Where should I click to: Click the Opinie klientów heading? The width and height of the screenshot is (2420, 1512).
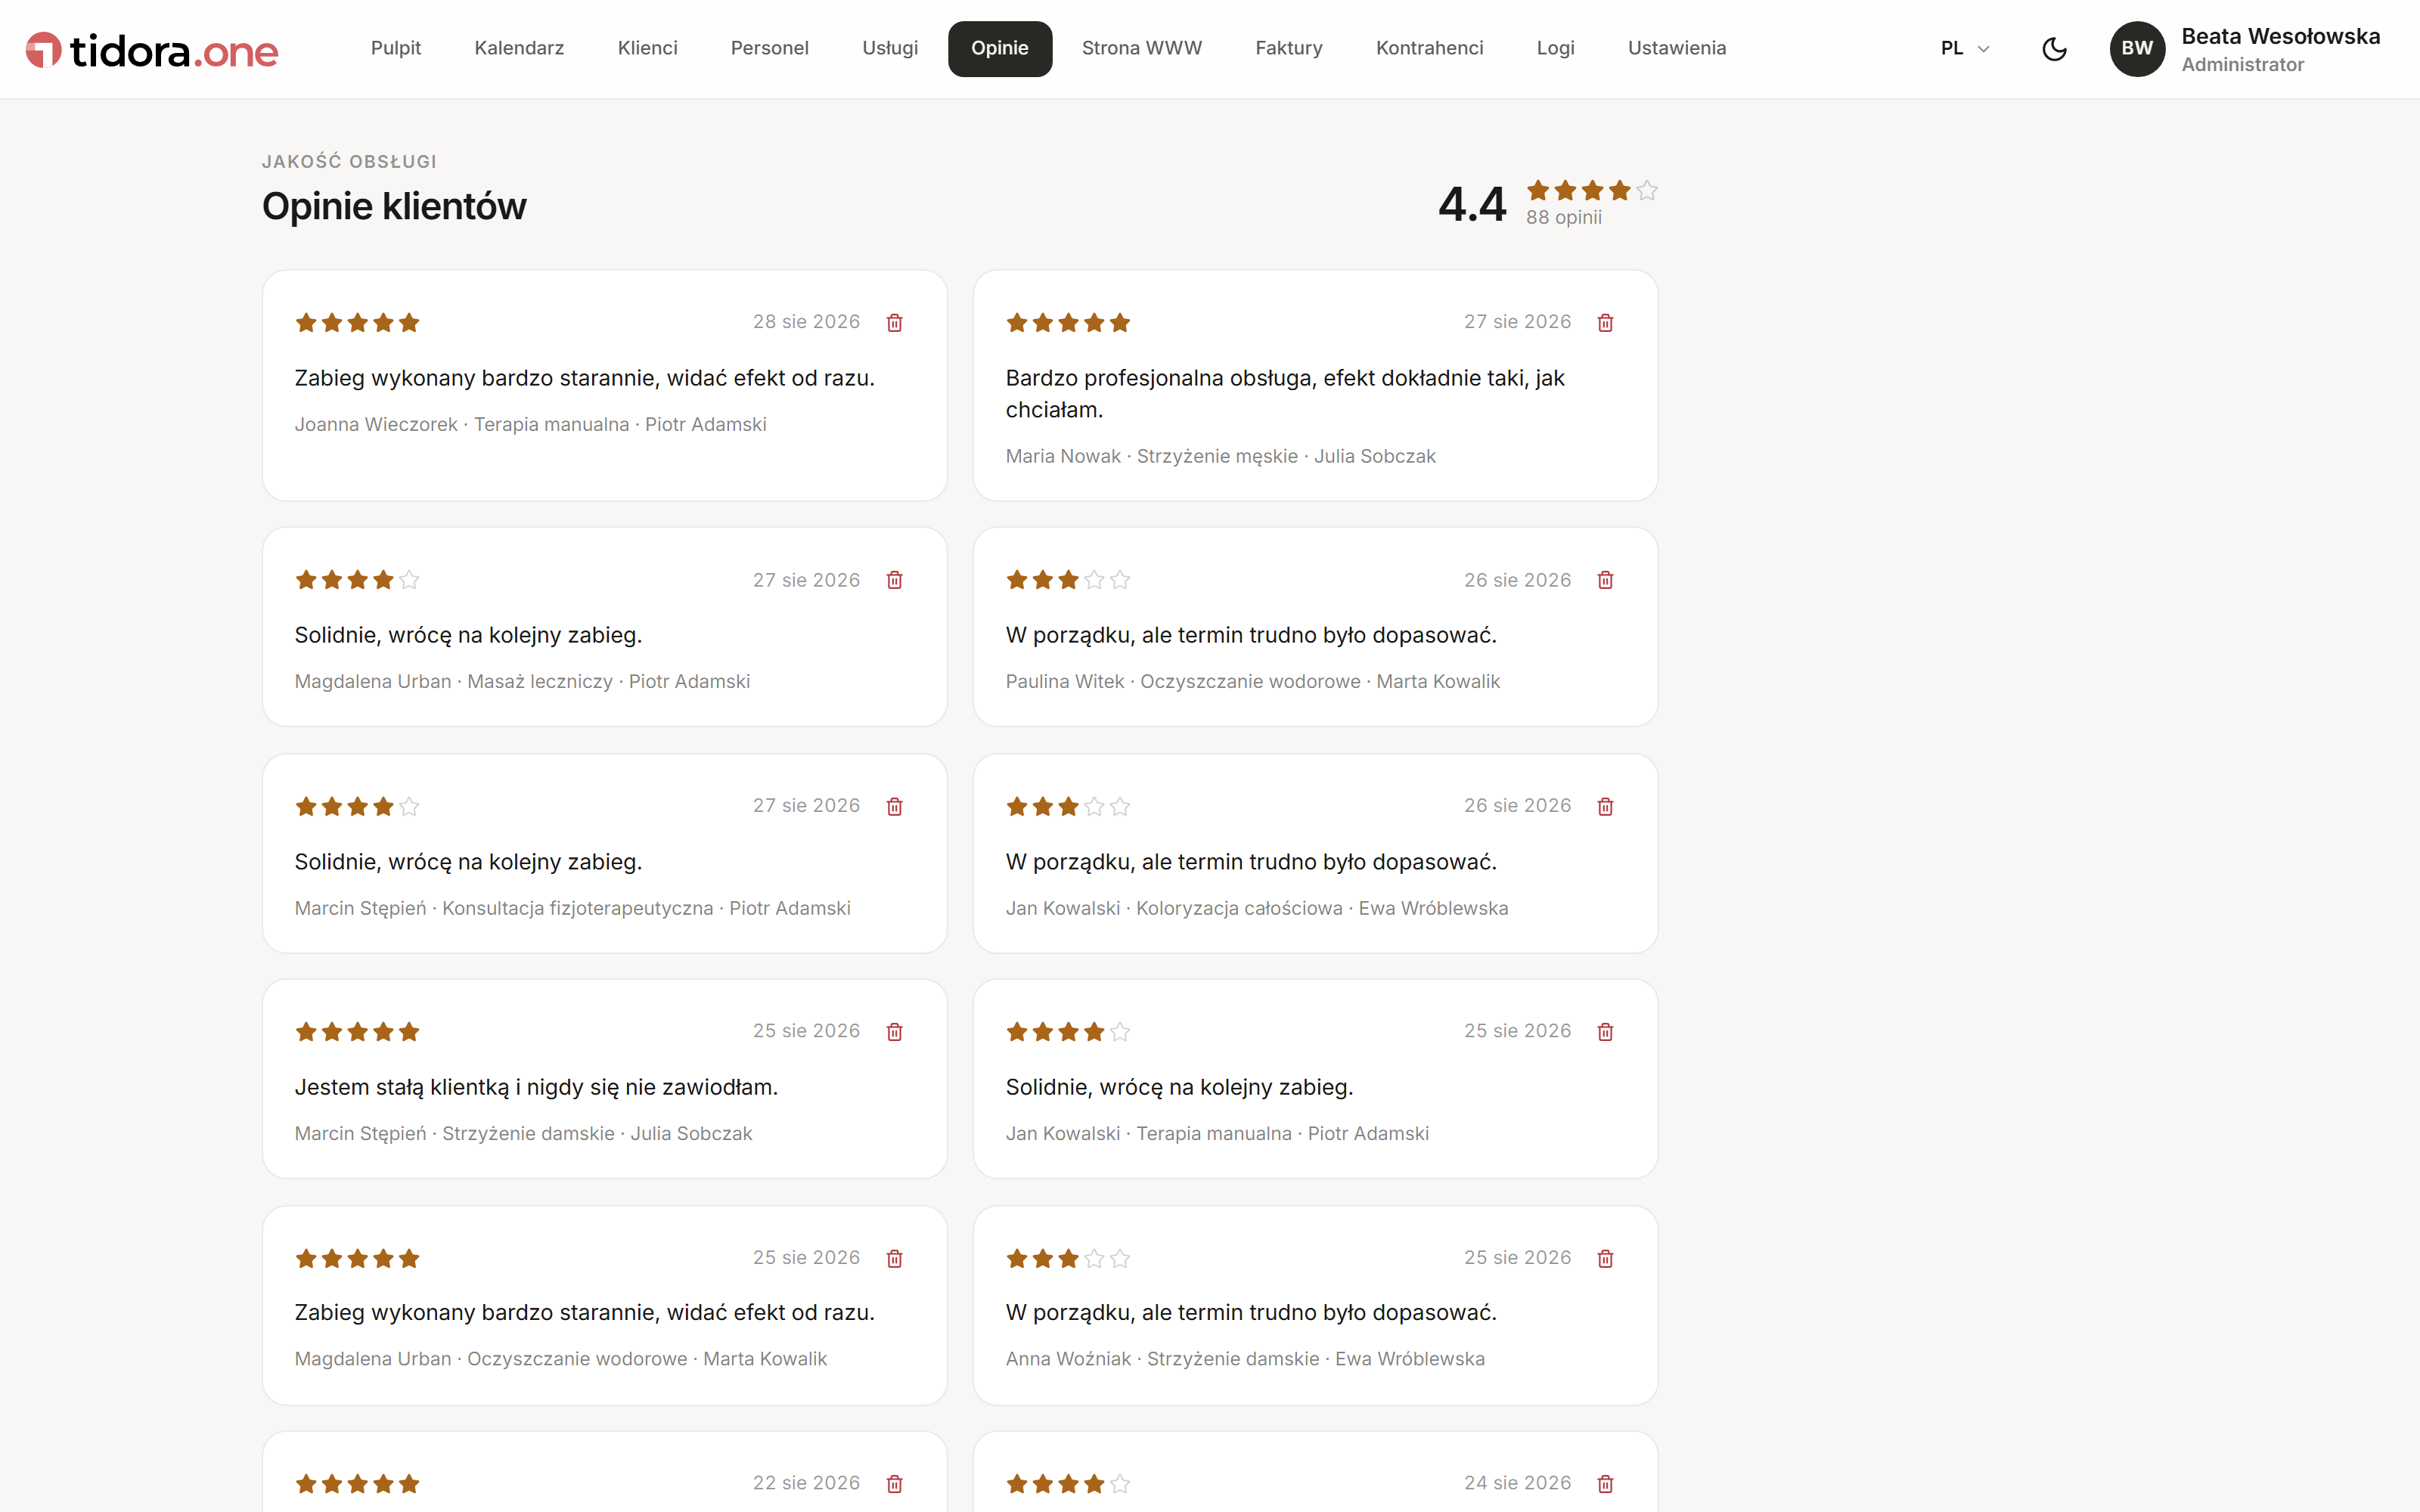pyautogui.click(x=394, y=206)
